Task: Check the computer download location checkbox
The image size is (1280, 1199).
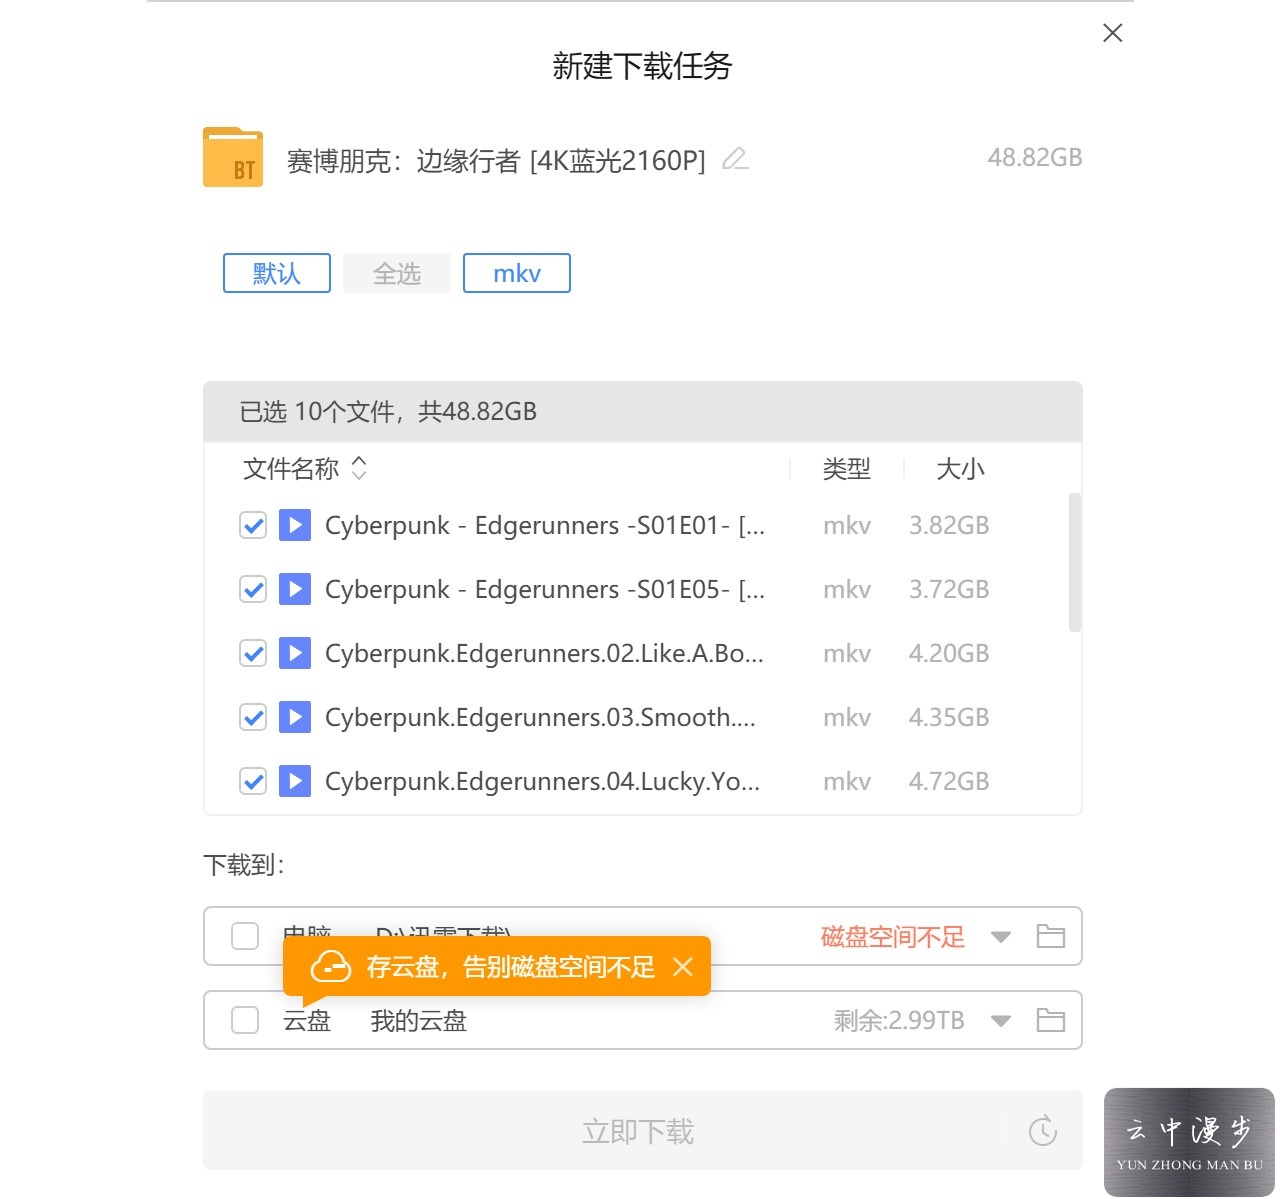Action: pos(245,936)
